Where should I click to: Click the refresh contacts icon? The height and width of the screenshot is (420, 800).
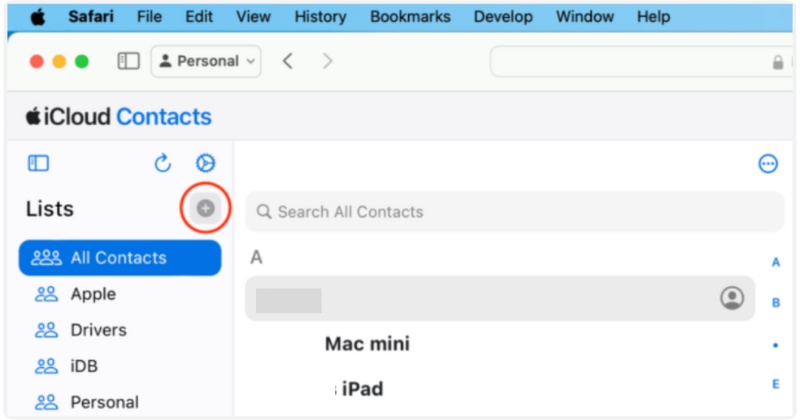pos(163,164)
